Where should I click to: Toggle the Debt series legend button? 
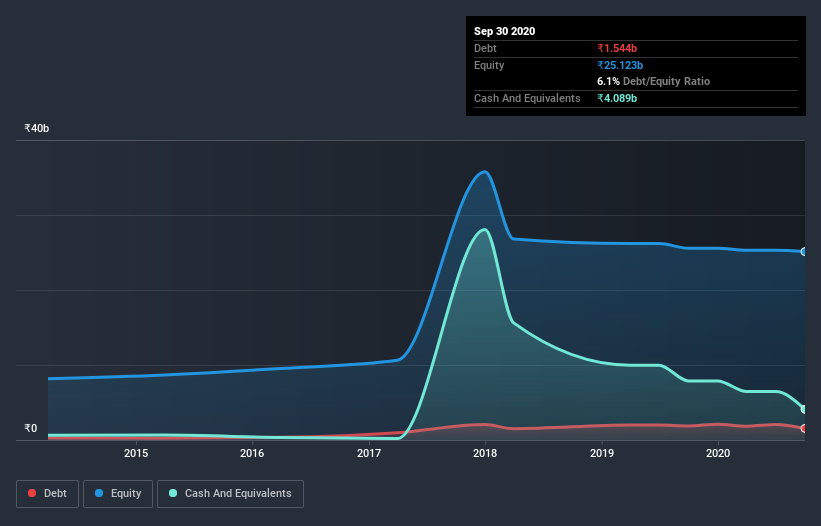point(48,494)
